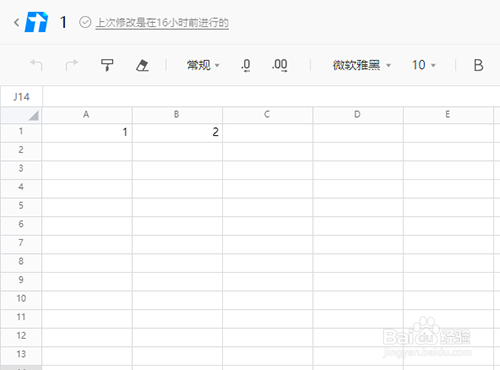Select the clear format eraser tool
Screen dimensions: 500x370
[142, 65]
